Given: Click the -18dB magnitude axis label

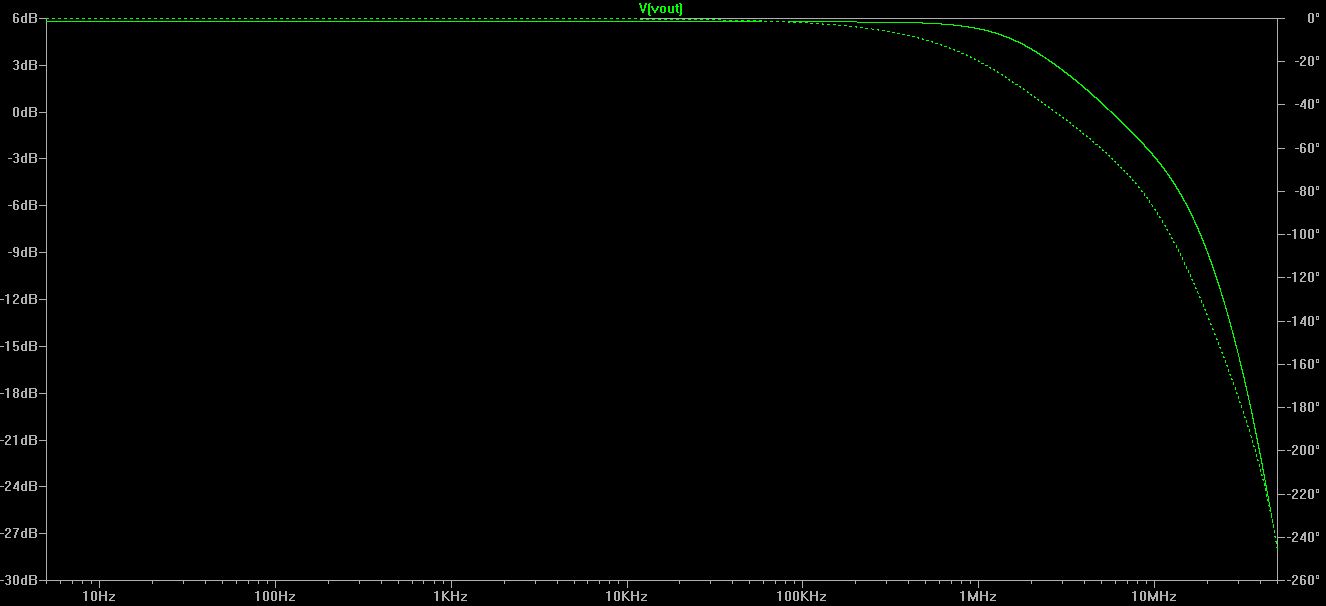Looking at the screenshot, I should [20, 393].
